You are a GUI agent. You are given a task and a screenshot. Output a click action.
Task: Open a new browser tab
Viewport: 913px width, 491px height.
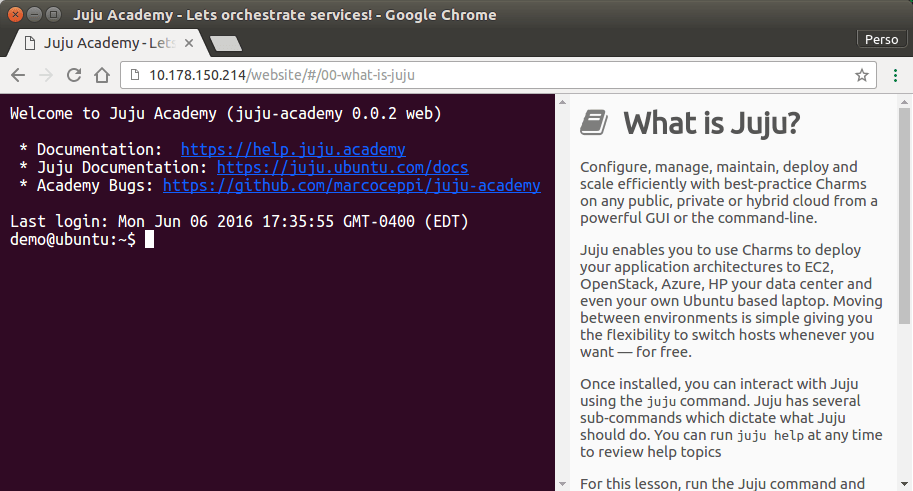tap(226, 43)
